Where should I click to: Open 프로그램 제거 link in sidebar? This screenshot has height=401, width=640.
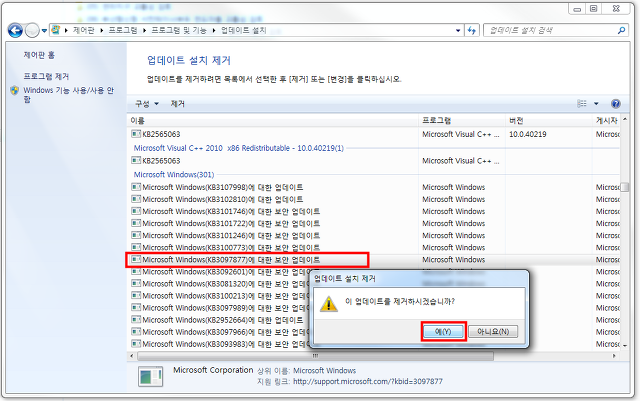point(46,76)
